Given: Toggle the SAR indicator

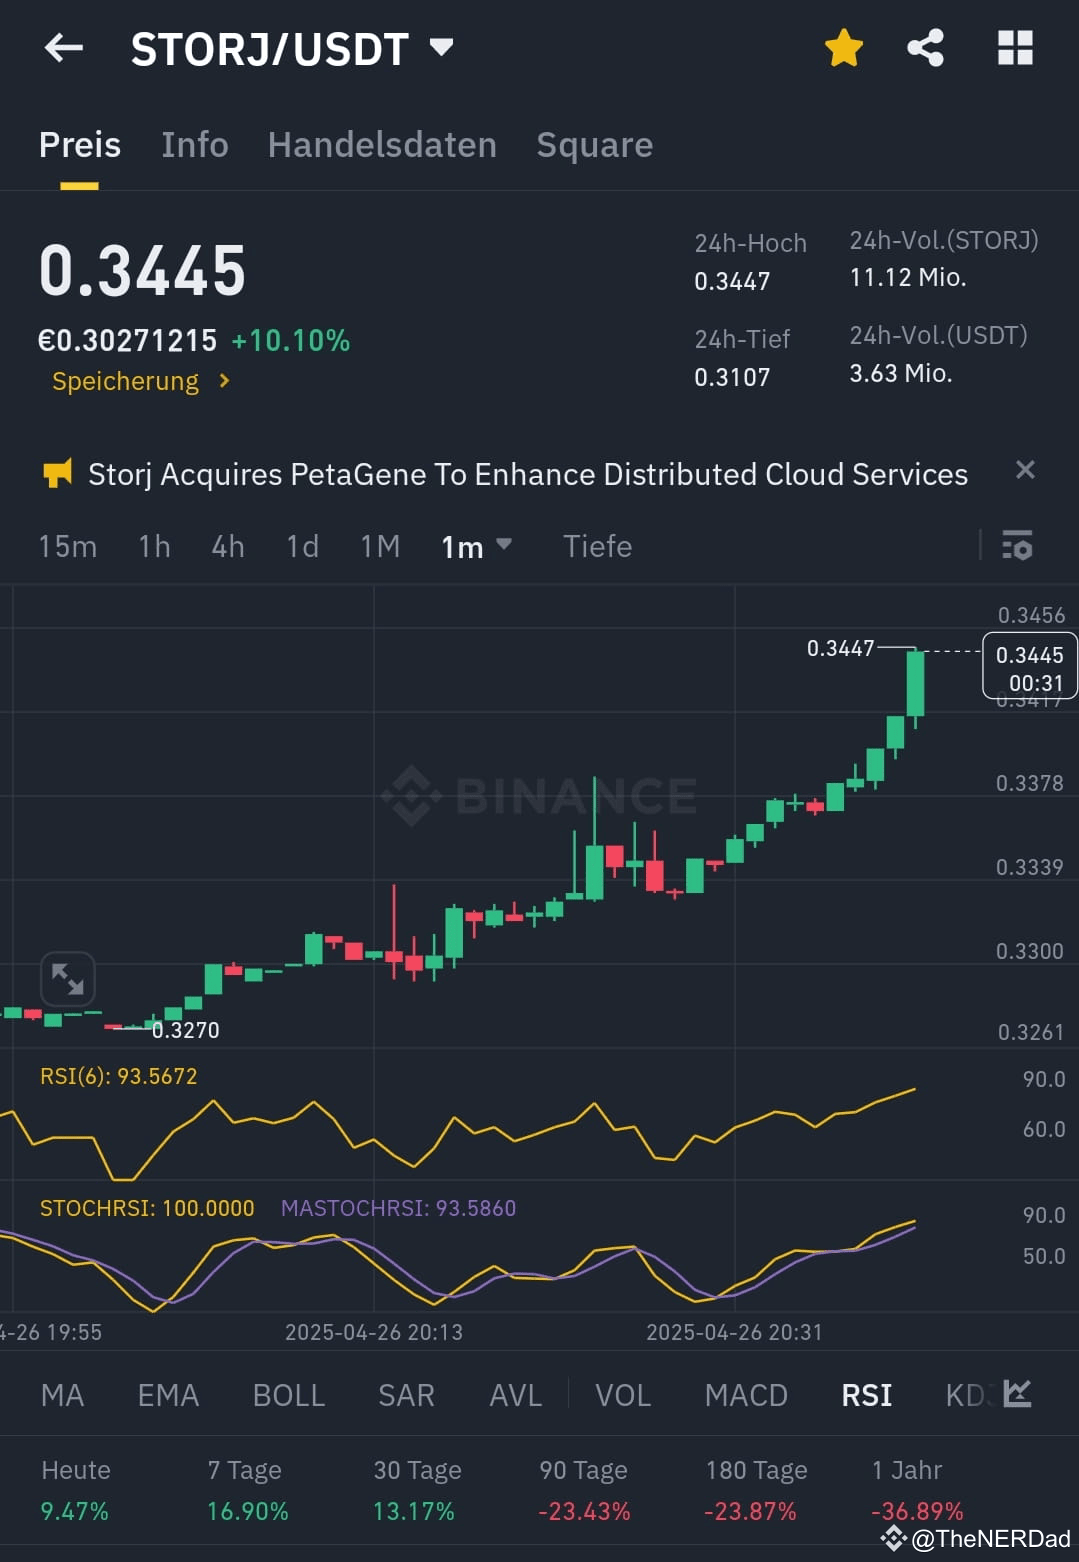Looking at the screenshot, I should [407, 1395].
